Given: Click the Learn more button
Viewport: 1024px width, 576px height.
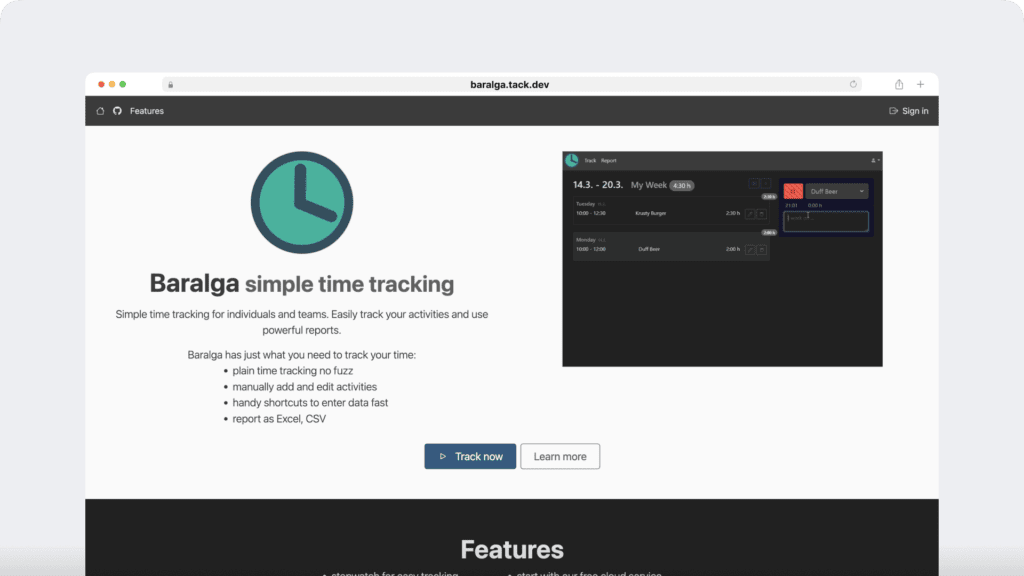Looking at the screenshot, I should pos(560,457).
